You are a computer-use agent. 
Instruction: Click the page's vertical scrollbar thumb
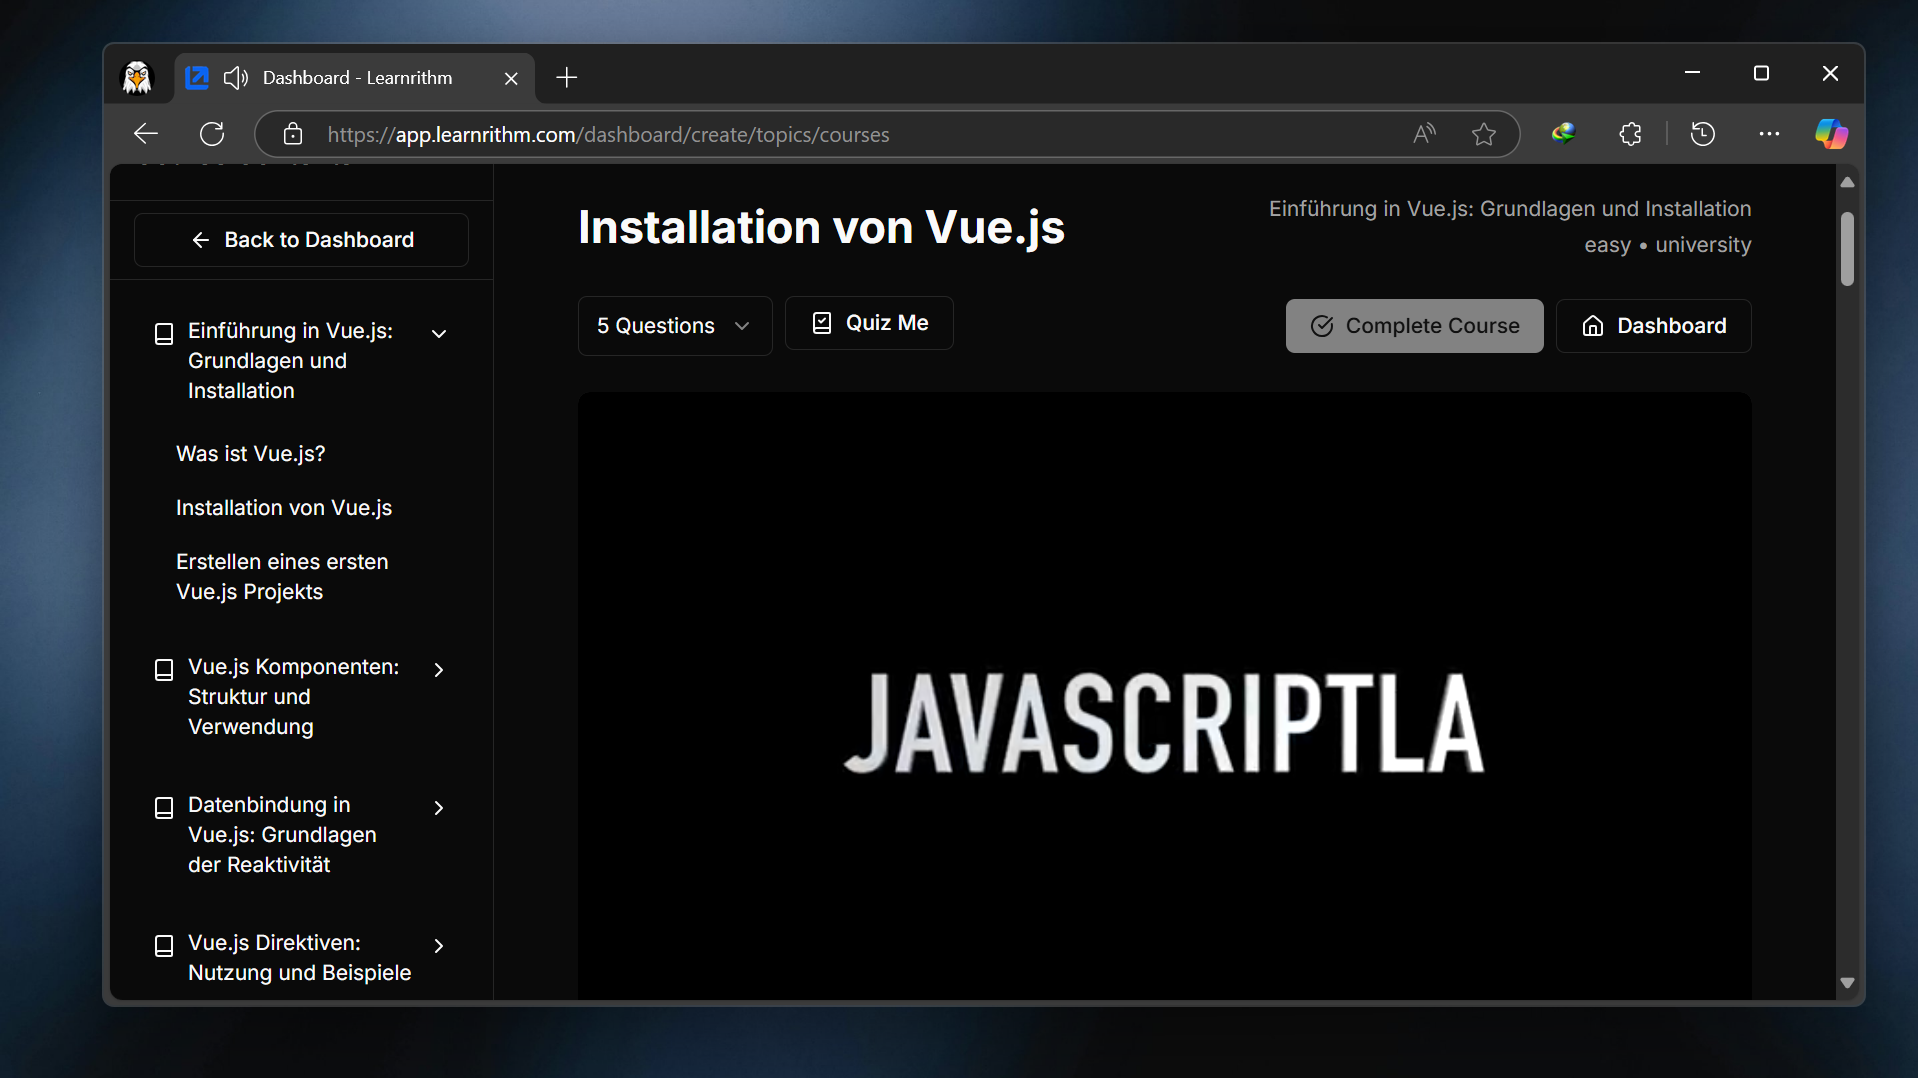coord(1847,250)
